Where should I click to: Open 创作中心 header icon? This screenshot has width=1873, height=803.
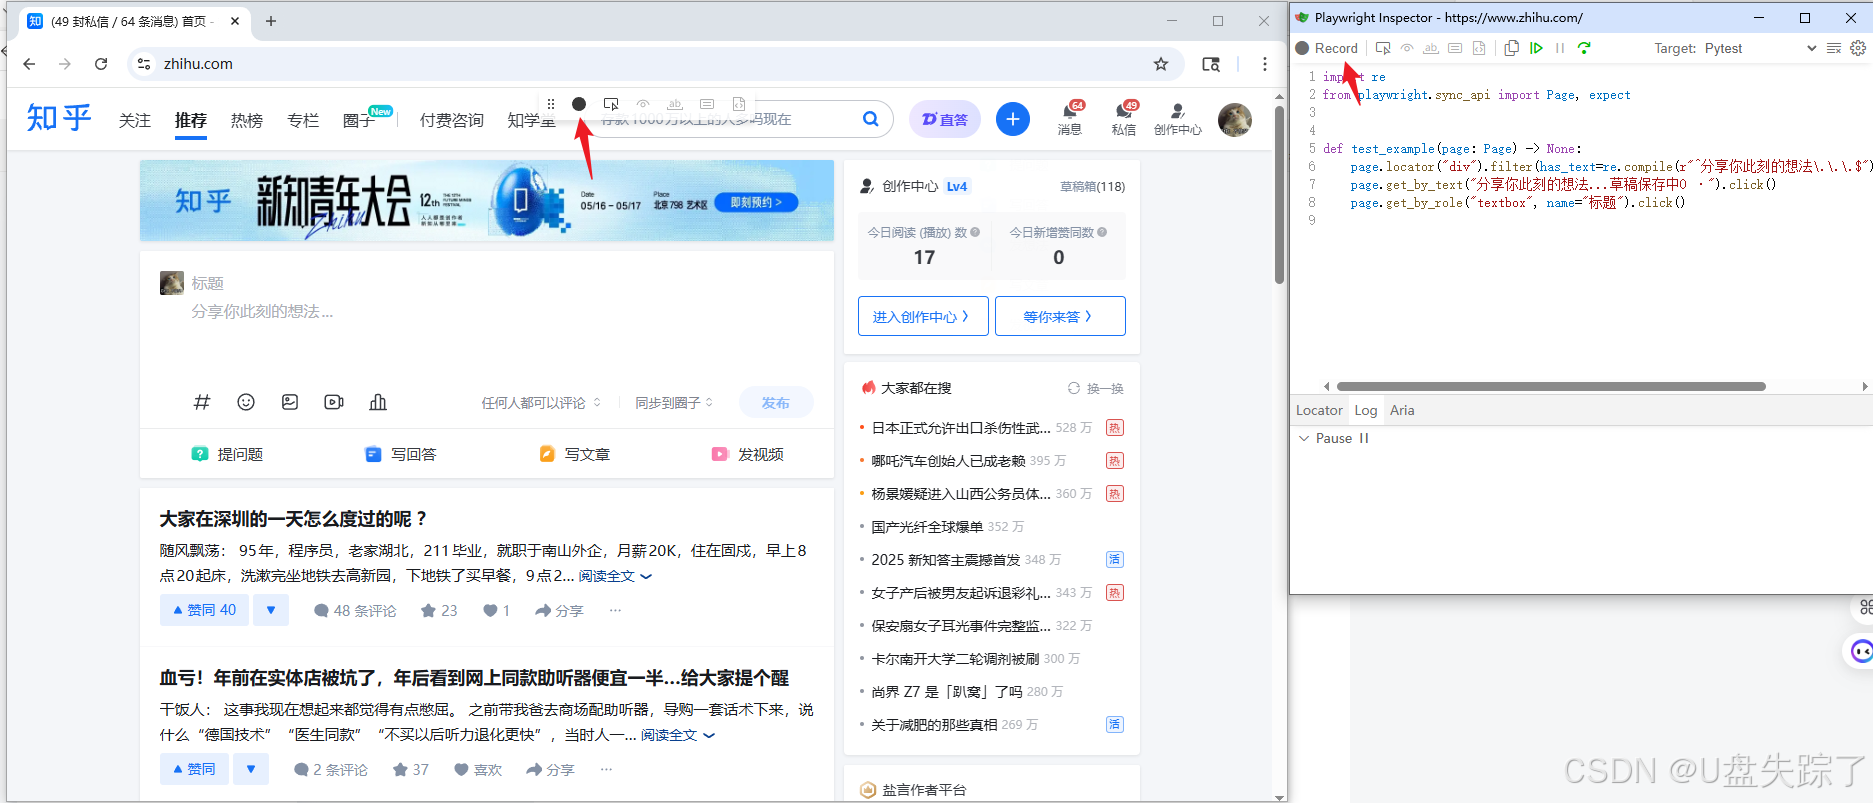click(1178, 119)
